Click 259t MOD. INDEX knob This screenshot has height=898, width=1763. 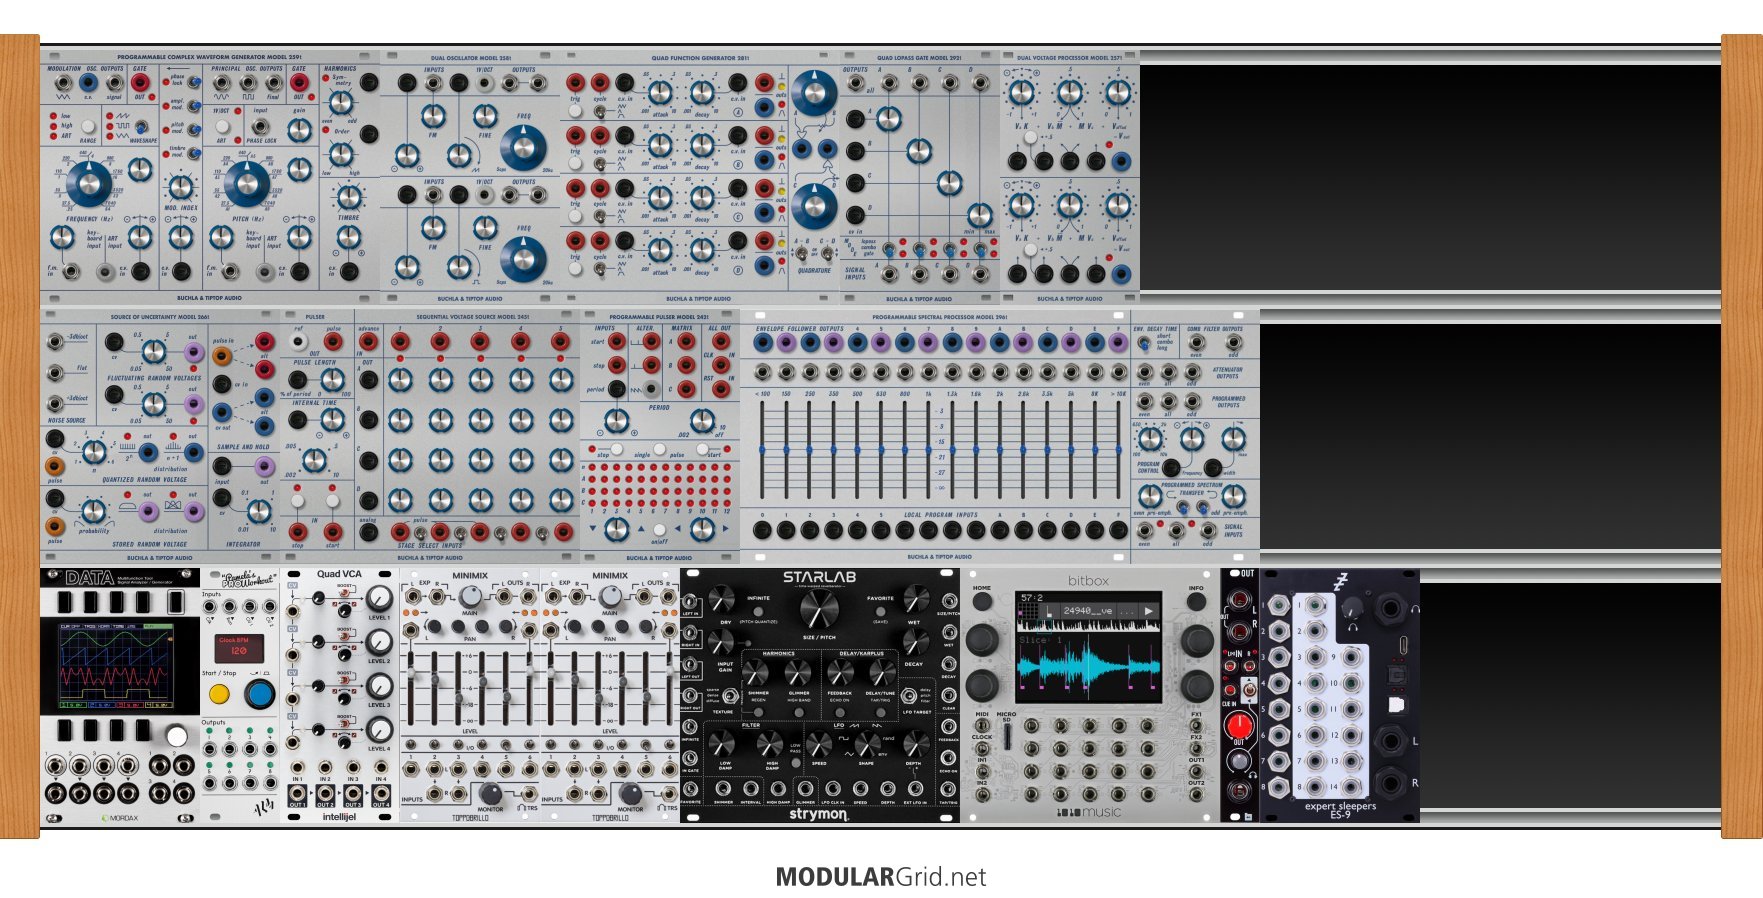coord(181,187)
